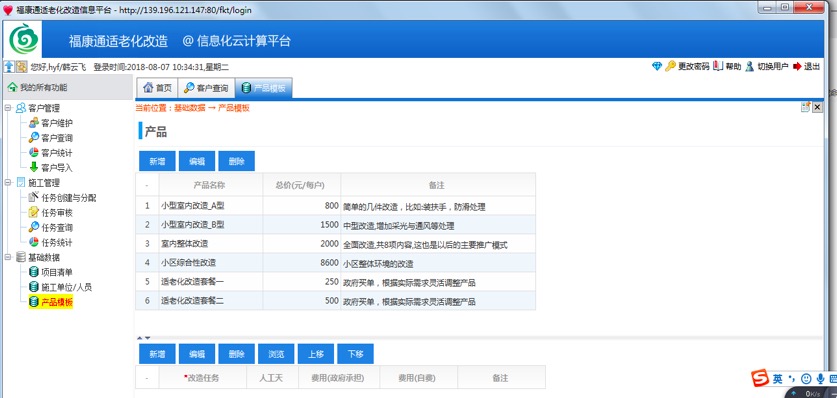Image resolution: width=837 pixels, height=398 pixels.
Task: Collapse the 施工管理 tree node
Action: [7, 183]
